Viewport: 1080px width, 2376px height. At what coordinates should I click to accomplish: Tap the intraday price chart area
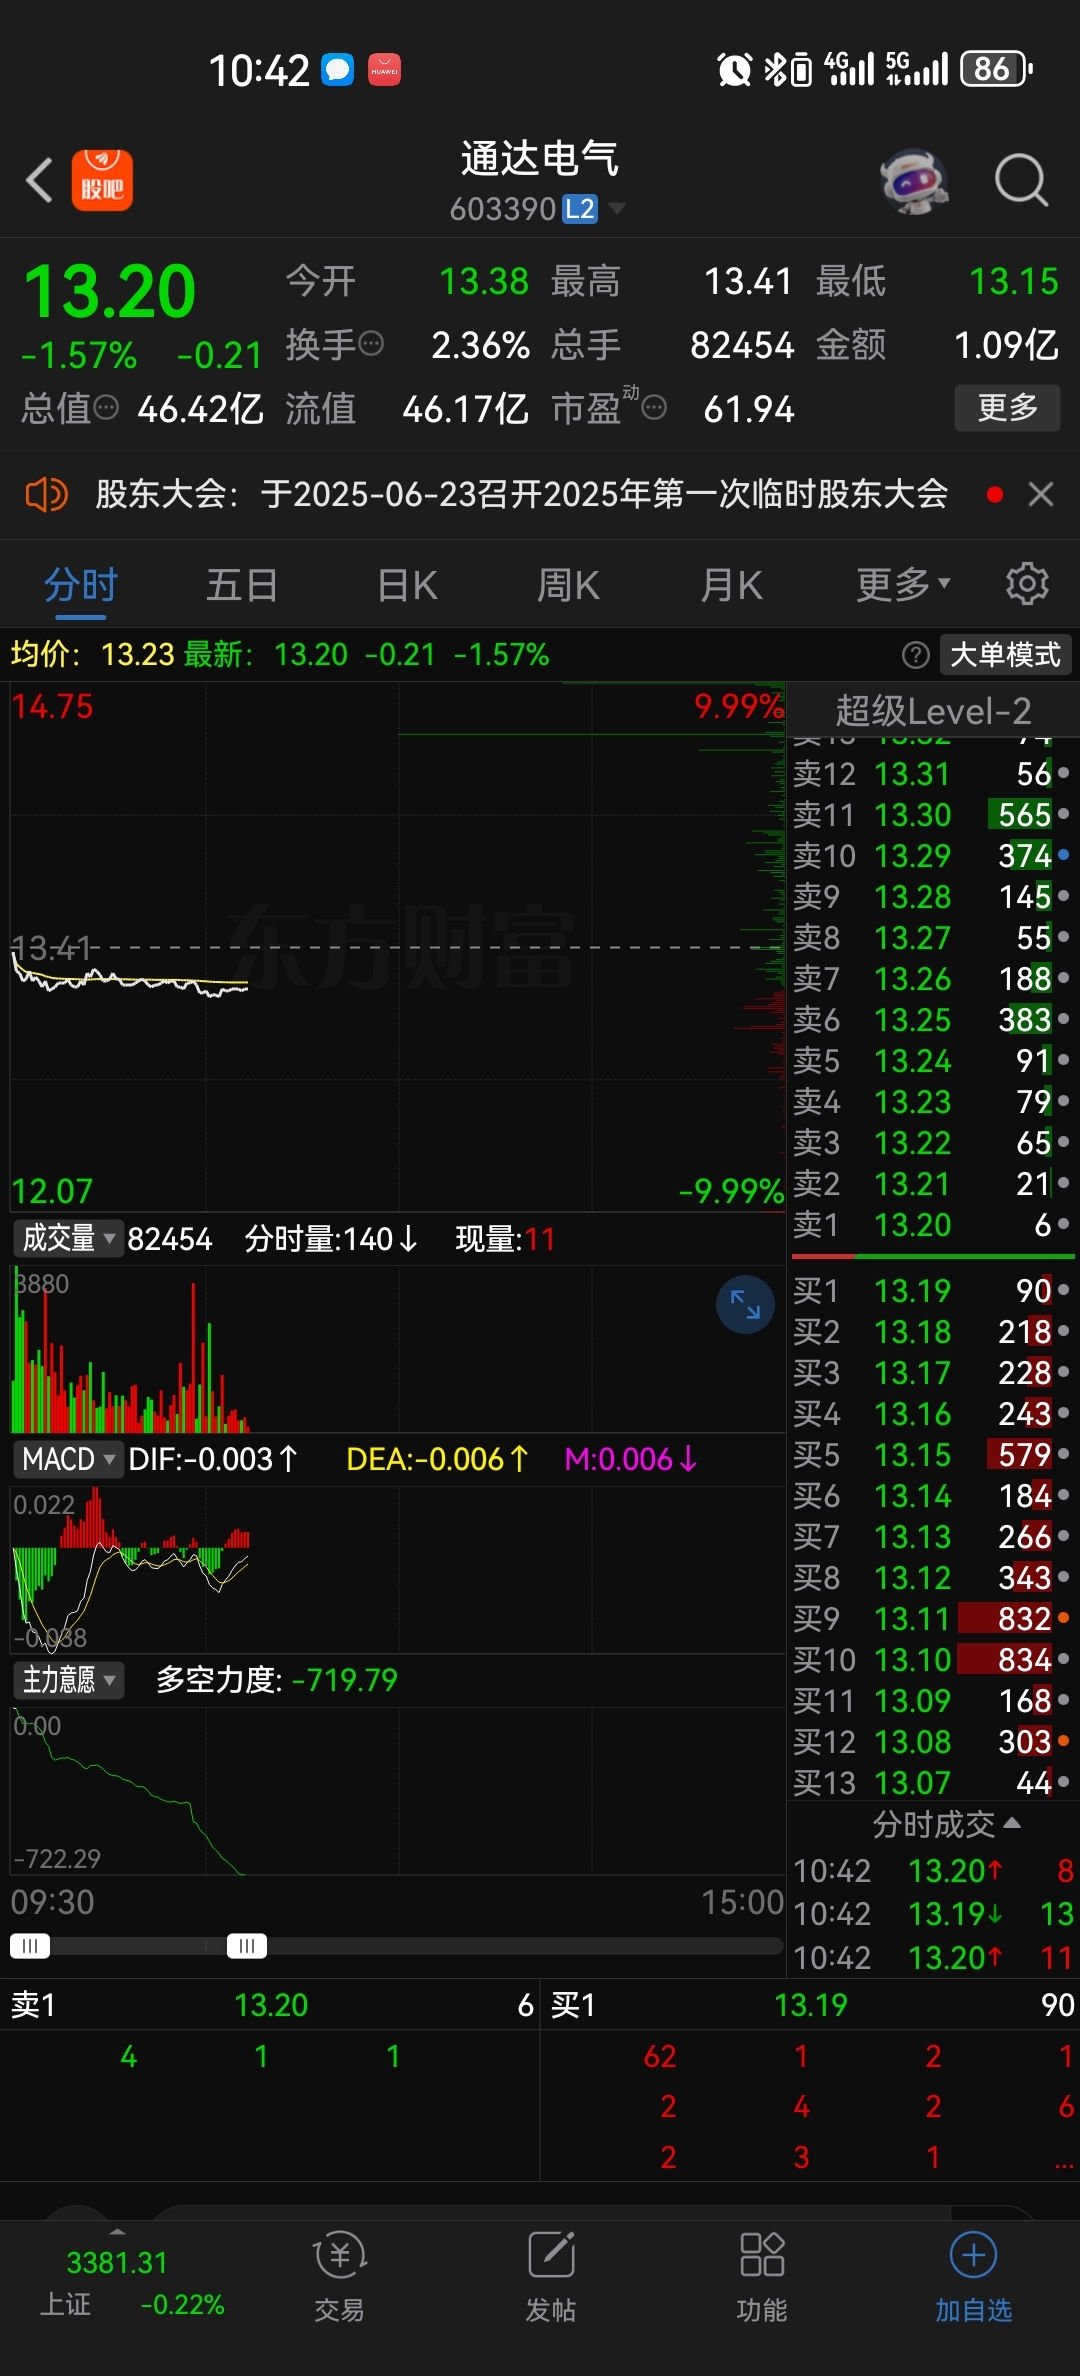[x=397, y=947]
